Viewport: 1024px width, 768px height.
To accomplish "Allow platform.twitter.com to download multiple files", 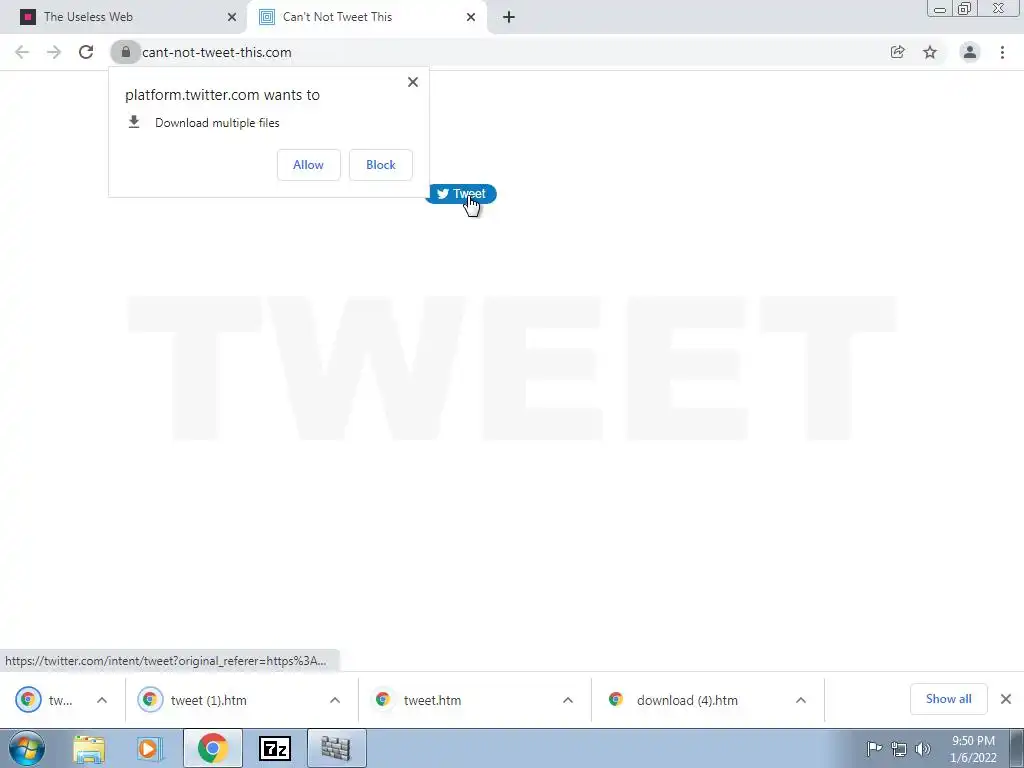I will click(308, 165).
